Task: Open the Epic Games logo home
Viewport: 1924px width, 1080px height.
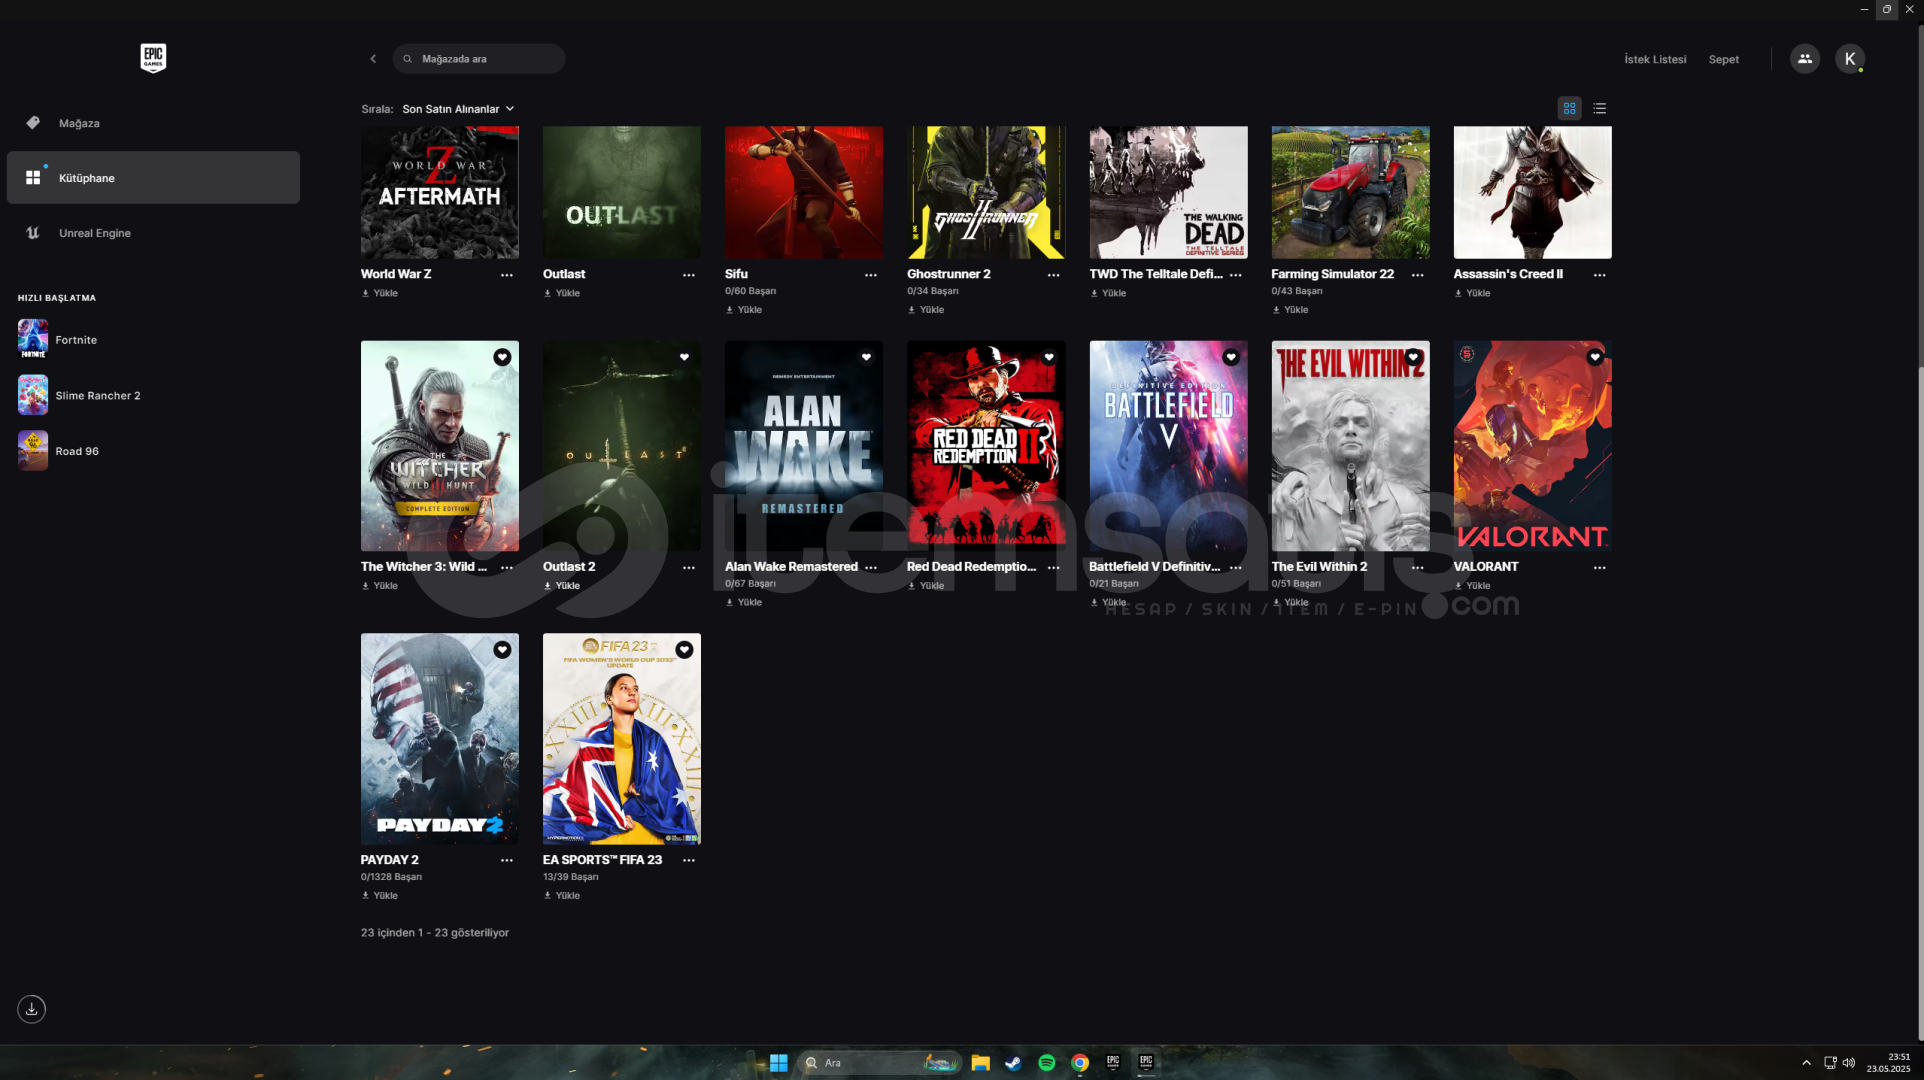Action: coord(153,58)
